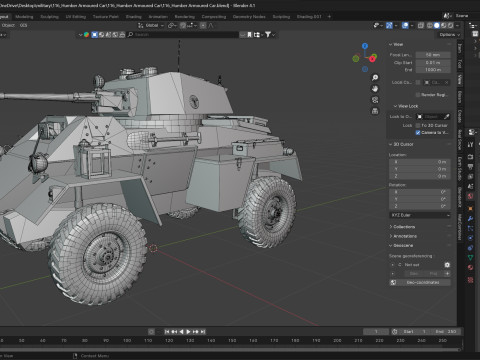
Task: Toggle viewport gizmos display button
Action: point(389,25)
